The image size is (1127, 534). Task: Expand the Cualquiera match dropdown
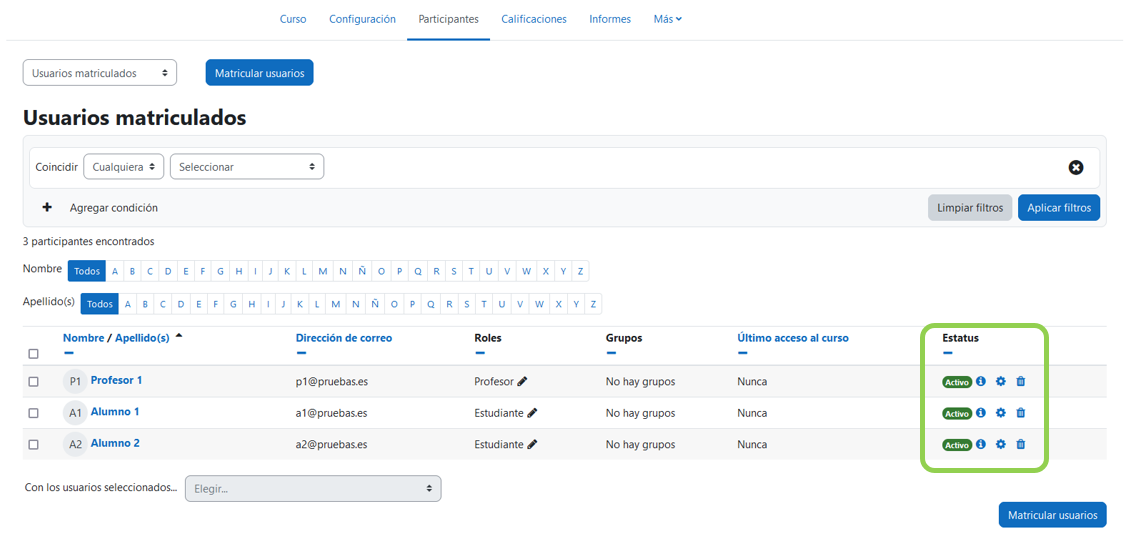point(124,167)
